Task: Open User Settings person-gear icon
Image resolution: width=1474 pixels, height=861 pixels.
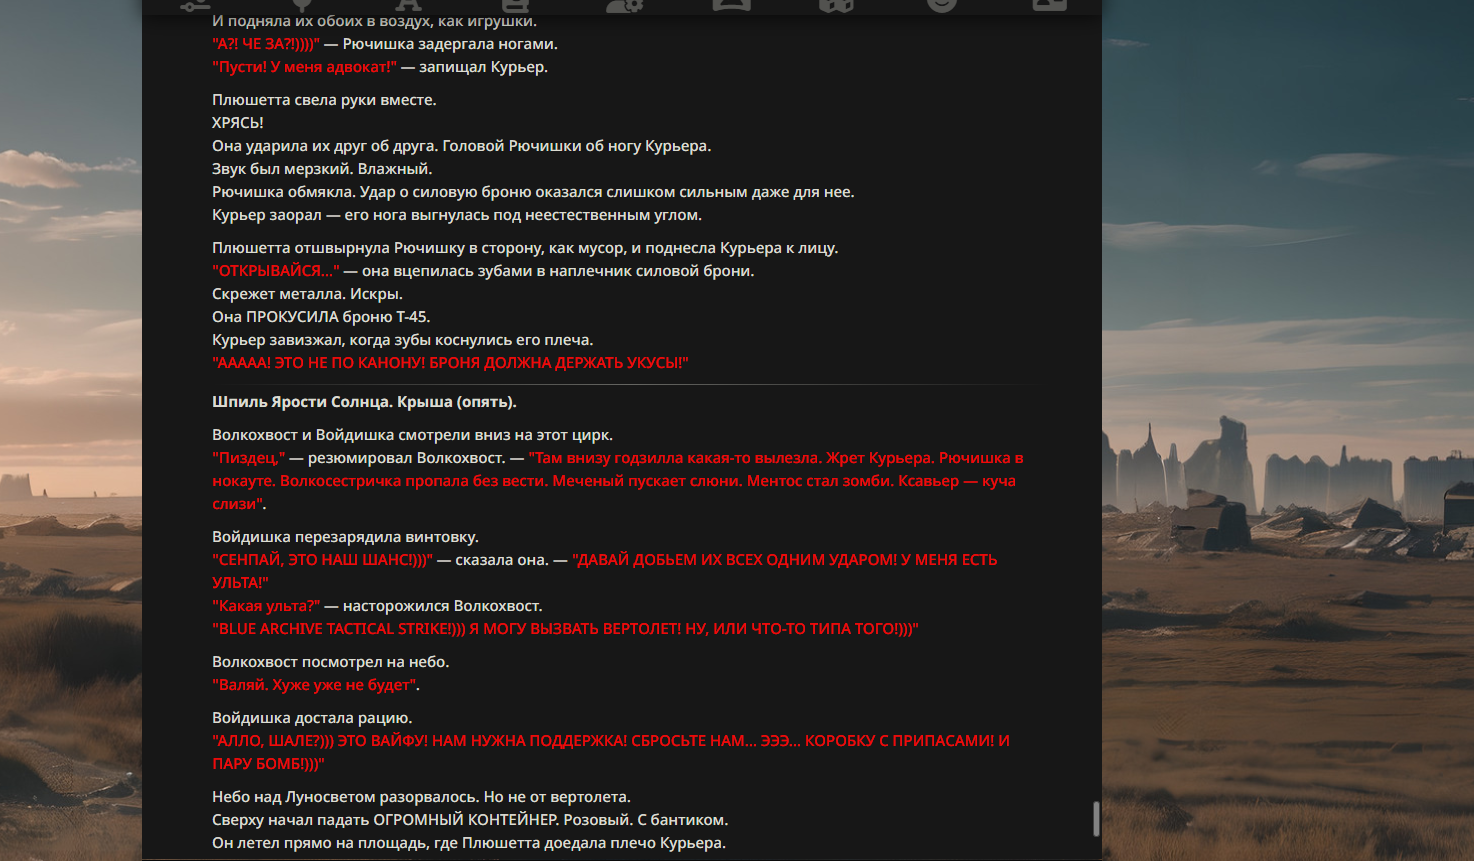Action: coord(624,5)
